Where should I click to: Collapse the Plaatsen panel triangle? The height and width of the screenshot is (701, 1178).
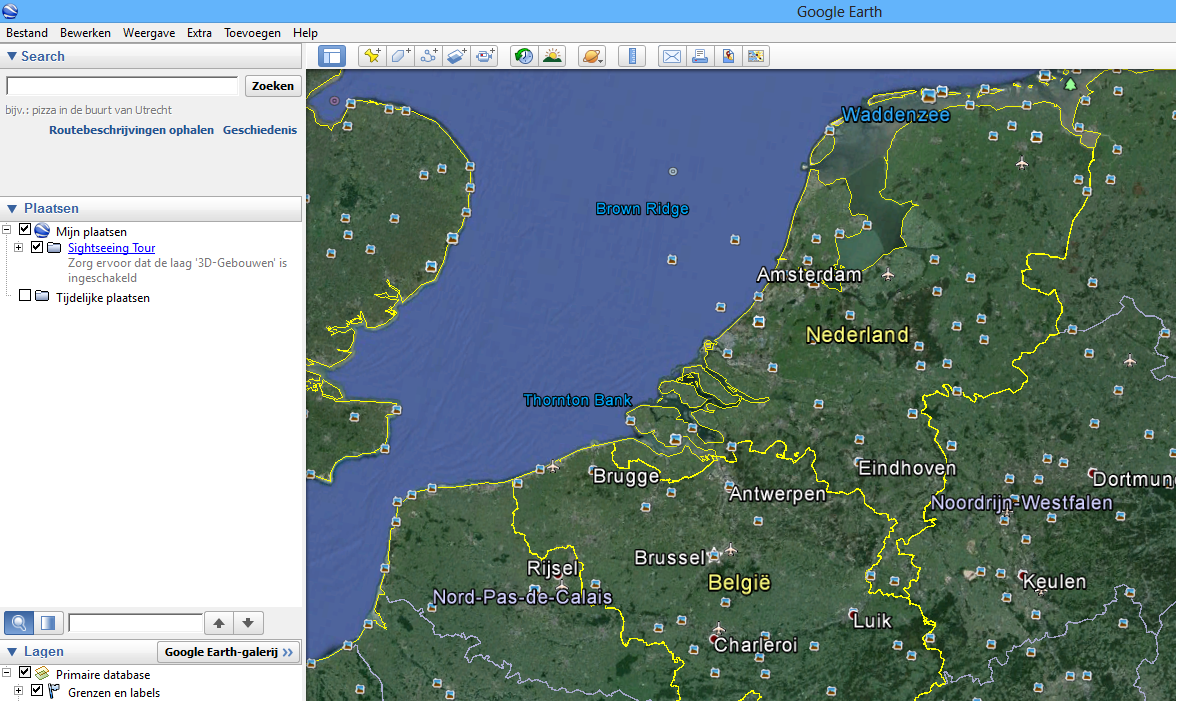tap(12, 209)
